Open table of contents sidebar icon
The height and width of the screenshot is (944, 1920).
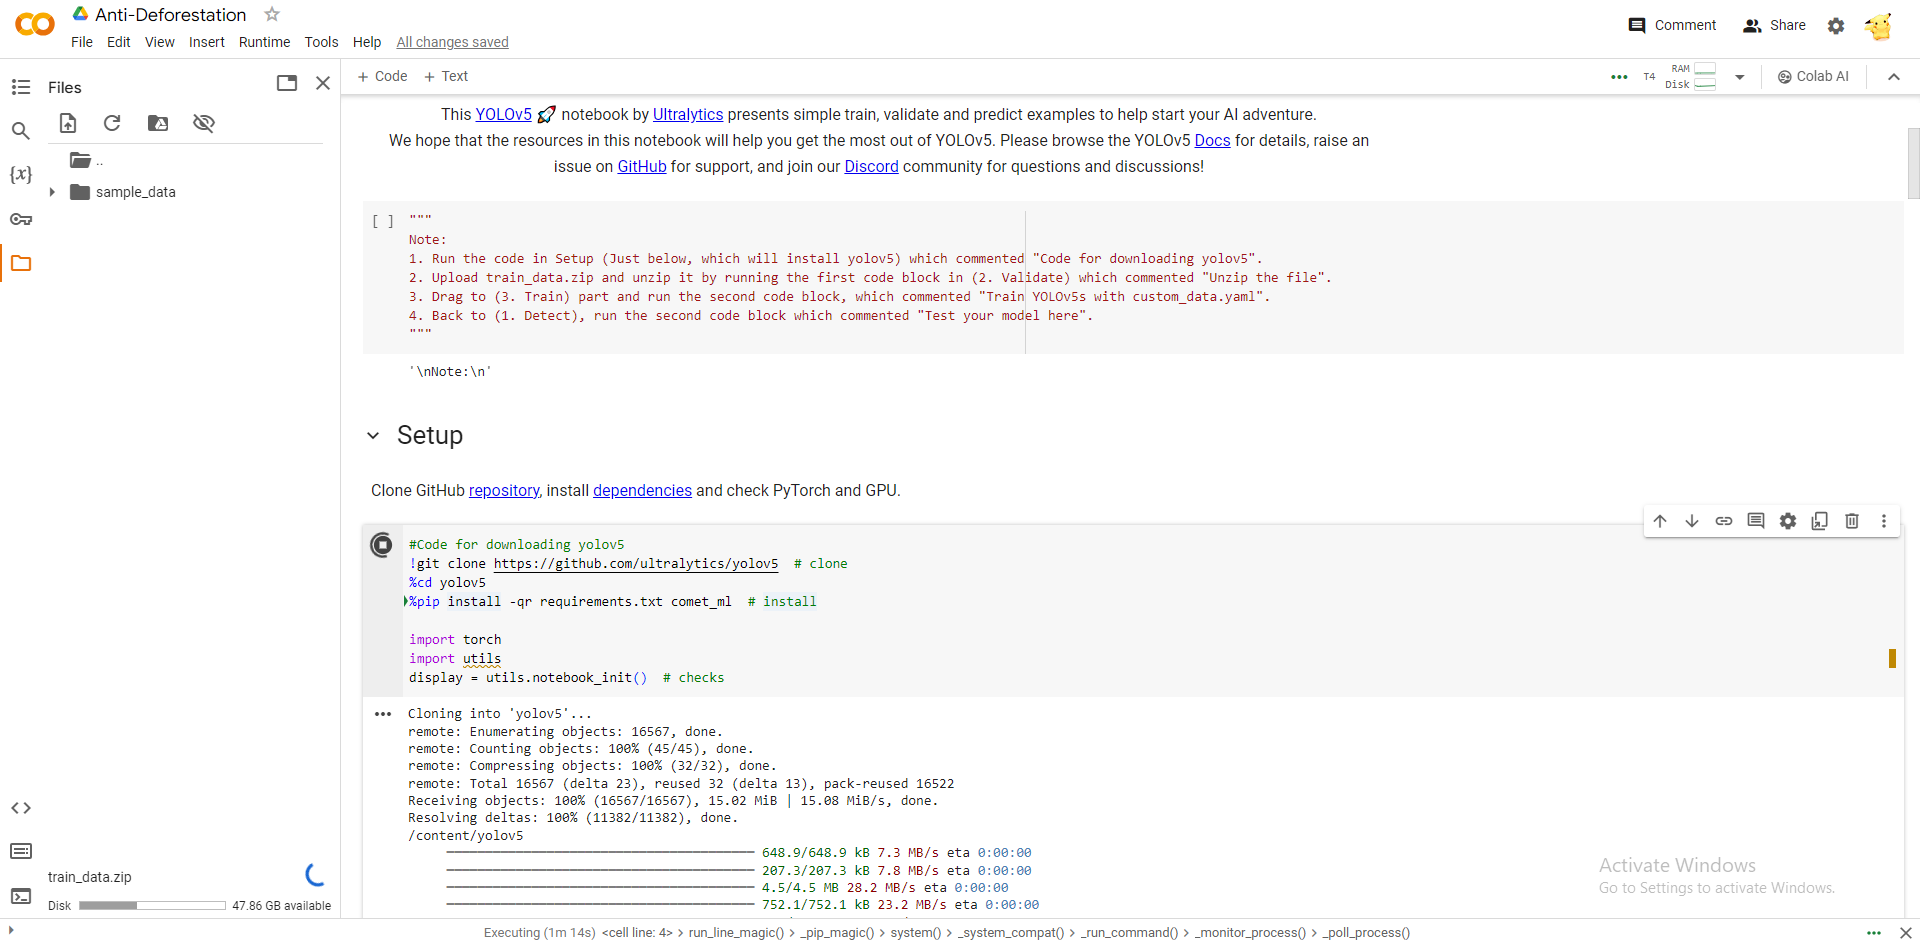coord(21,87)
